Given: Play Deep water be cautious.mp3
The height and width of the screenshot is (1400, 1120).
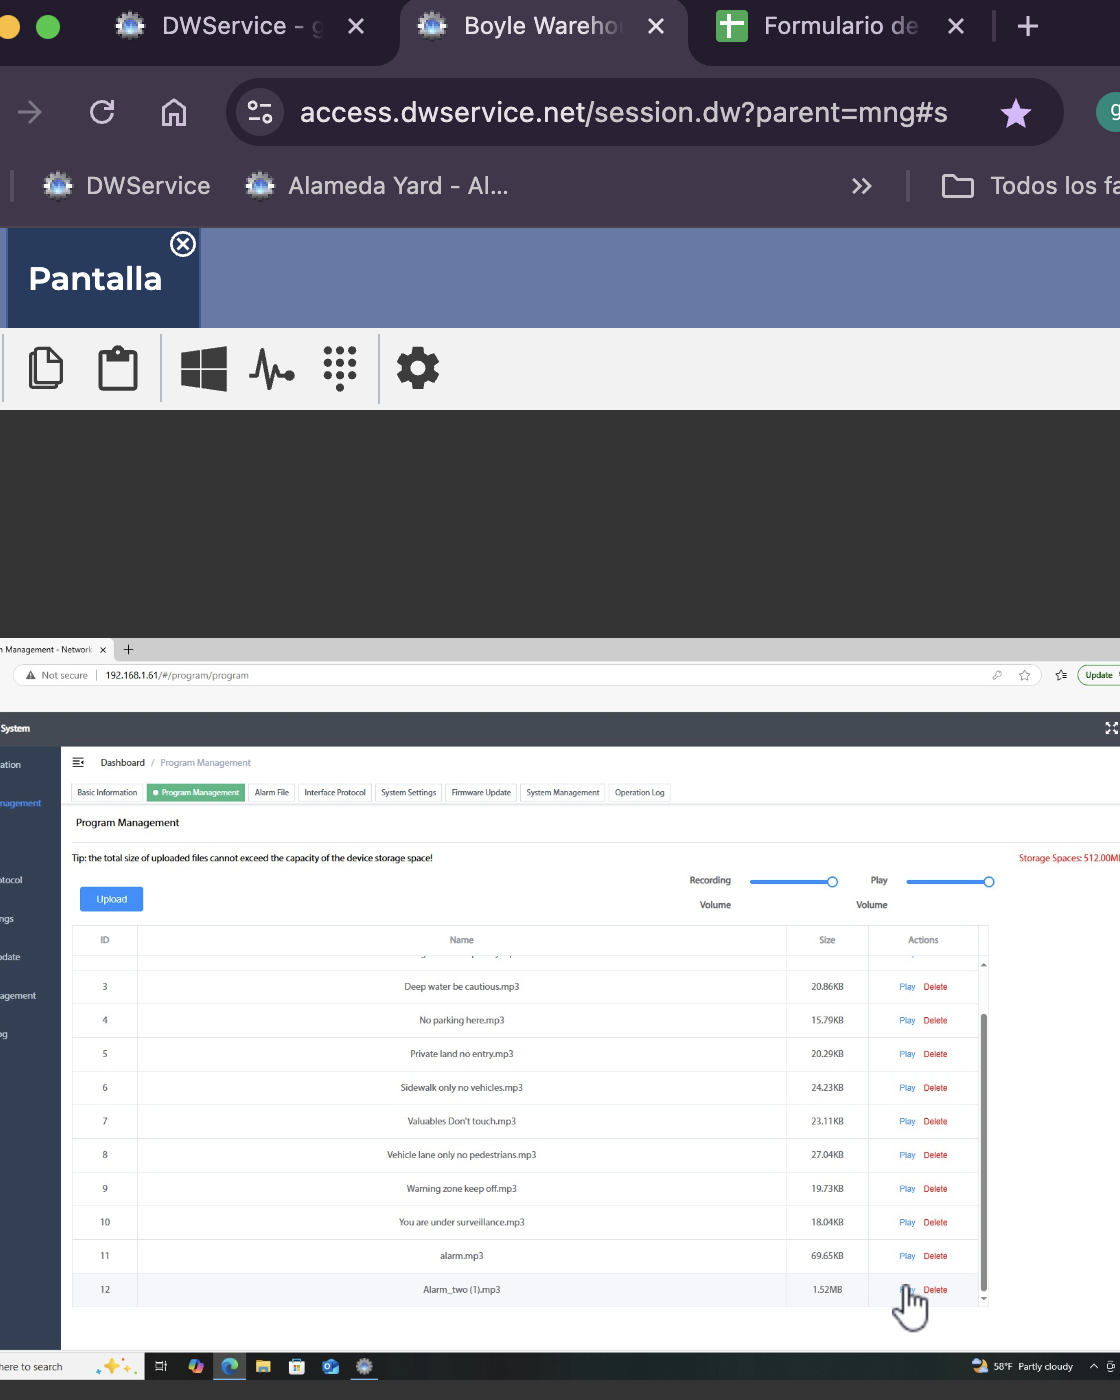Looking at the screenshot, I should click(907, 987).
